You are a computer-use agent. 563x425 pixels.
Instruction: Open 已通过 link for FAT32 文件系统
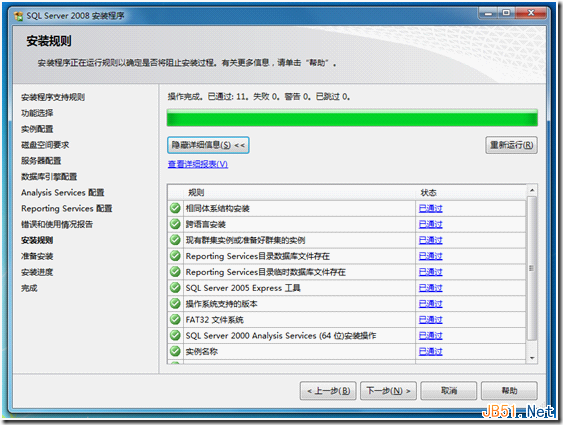(431, 320)
